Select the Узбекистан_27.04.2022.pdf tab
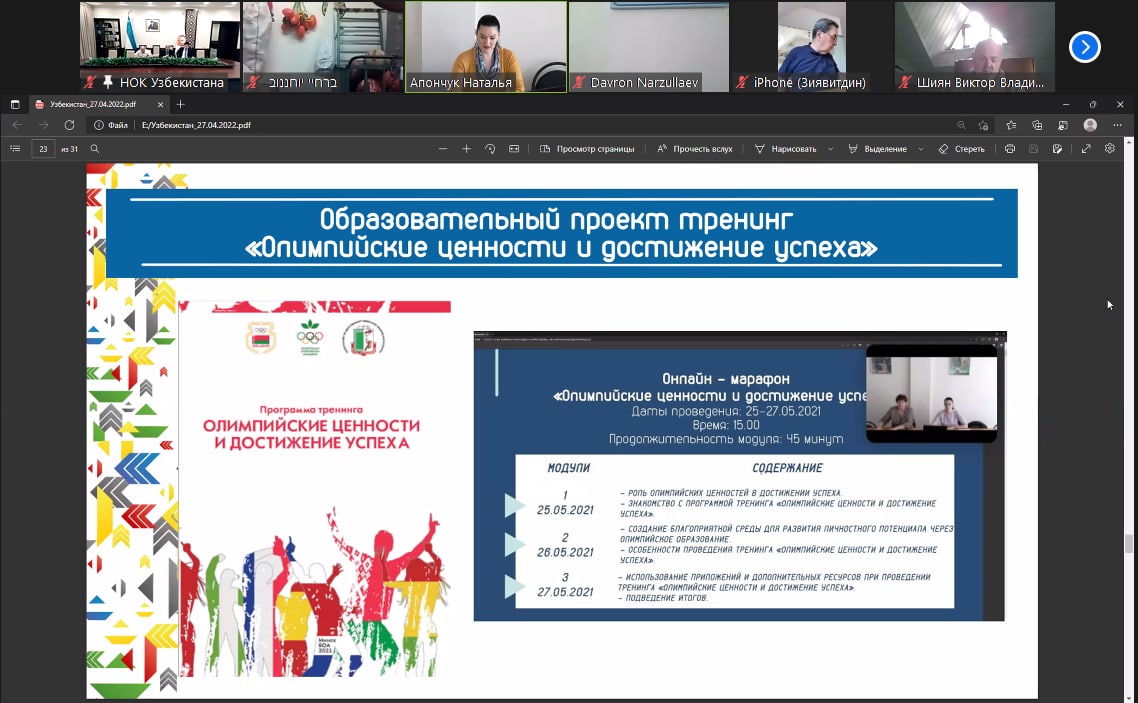 (93, 104)
